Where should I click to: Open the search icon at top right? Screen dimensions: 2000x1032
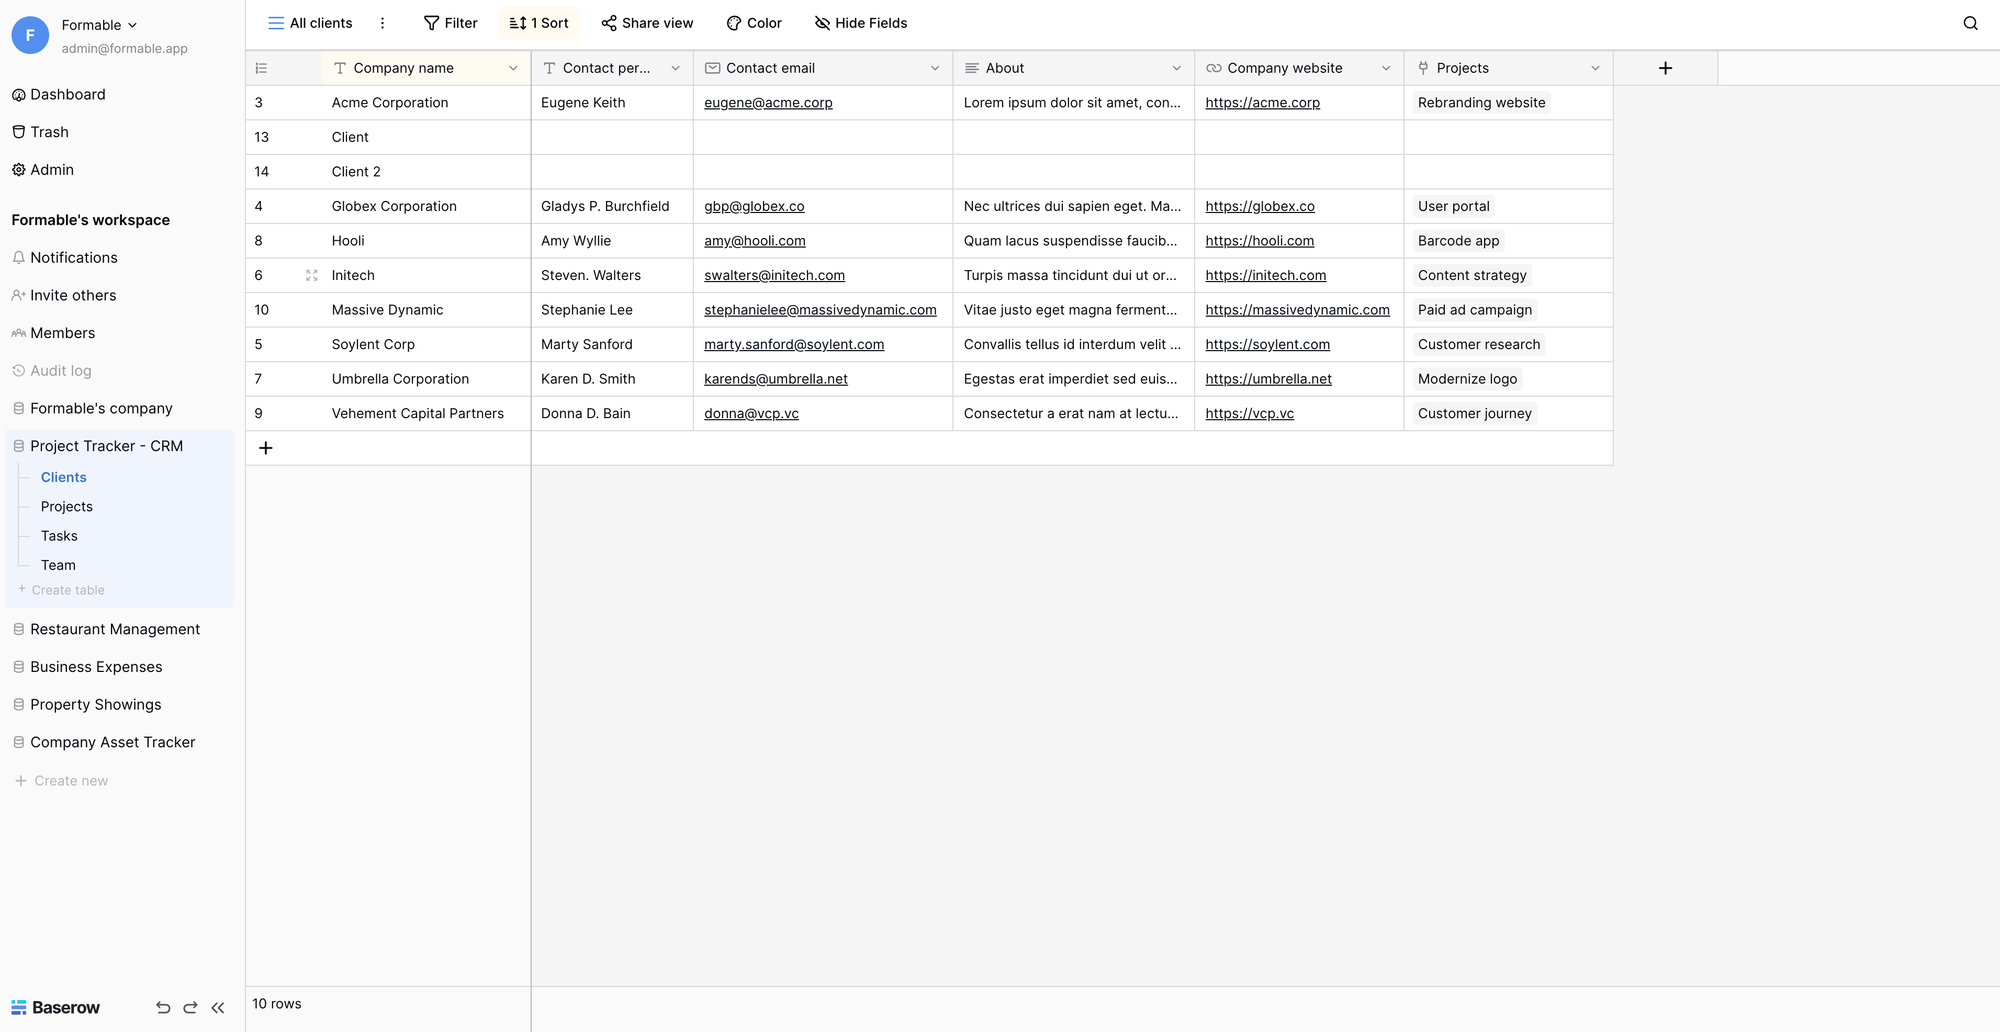tap(1971, 22)
